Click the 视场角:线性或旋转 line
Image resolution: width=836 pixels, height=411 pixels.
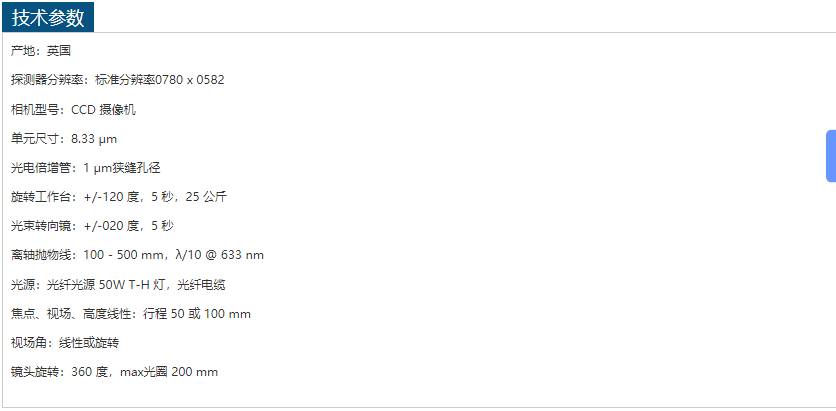65,343
